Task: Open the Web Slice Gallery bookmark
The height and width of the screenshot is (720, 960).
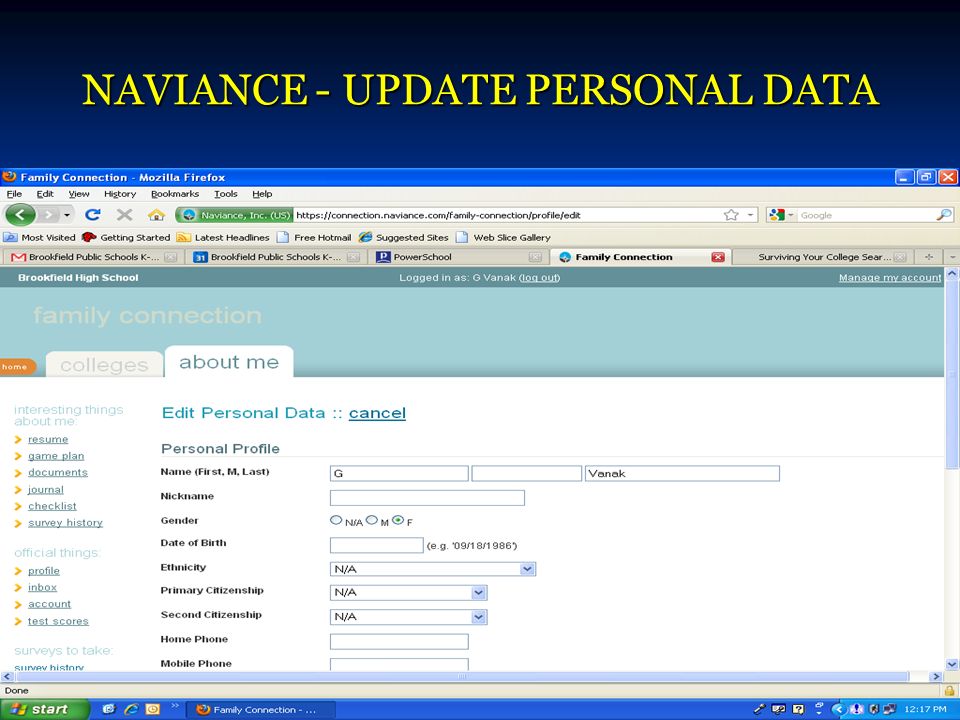Action: point(503,238)
